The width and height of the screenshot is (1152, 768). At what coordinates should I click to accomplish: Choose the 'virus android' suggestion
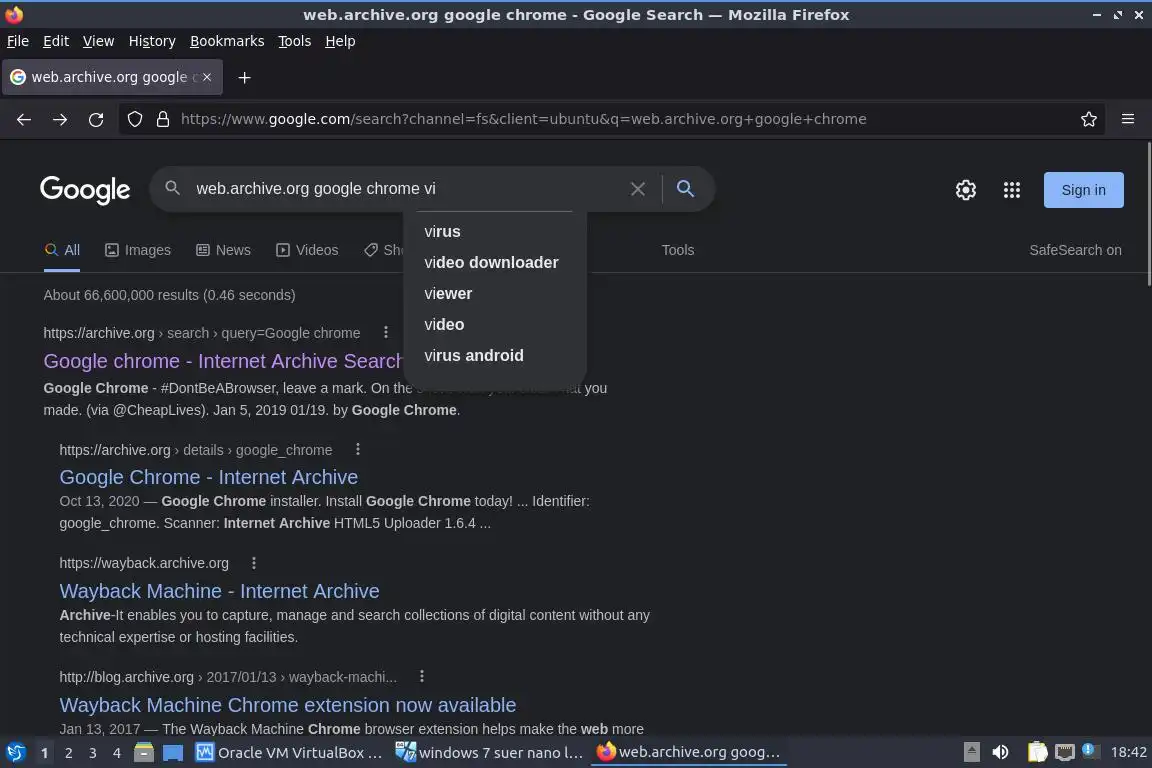(x=494, y=355)
